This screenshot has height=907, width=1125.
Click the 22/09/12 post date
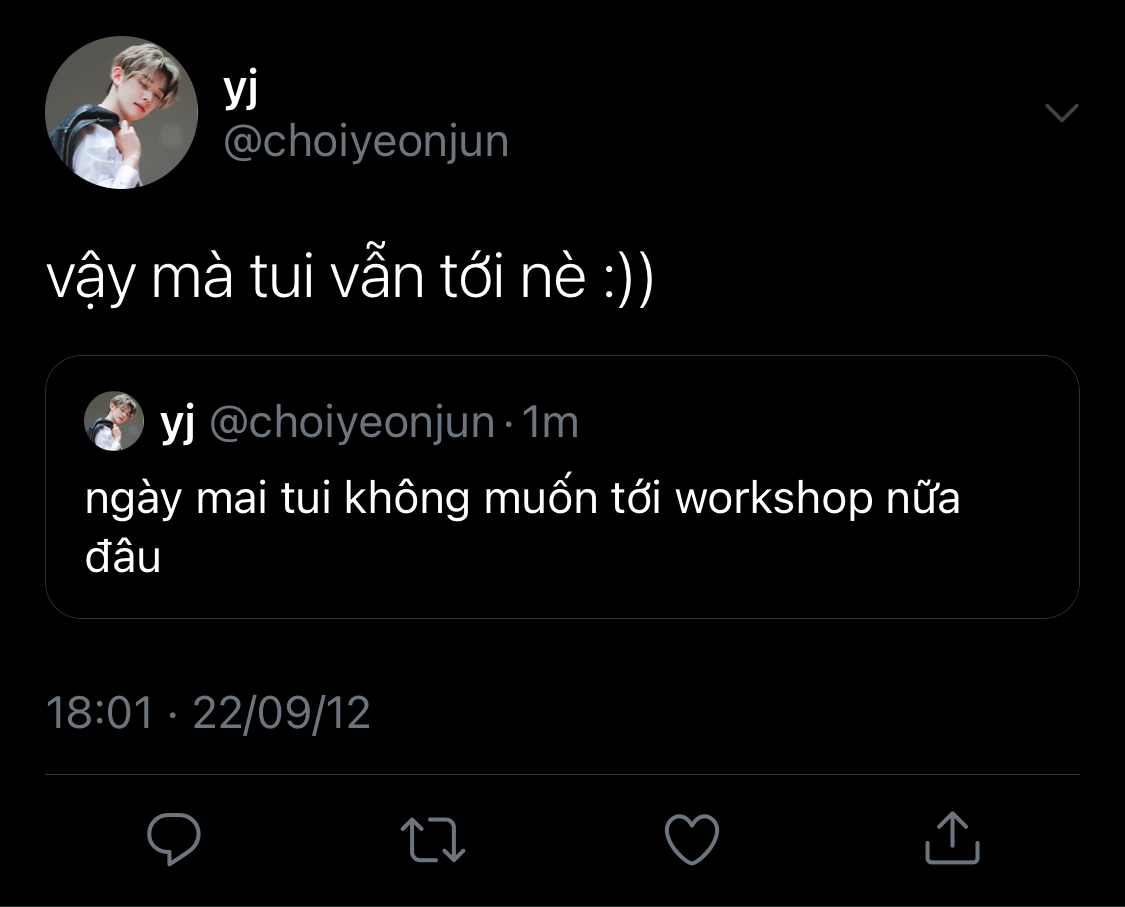coord(281,713)
